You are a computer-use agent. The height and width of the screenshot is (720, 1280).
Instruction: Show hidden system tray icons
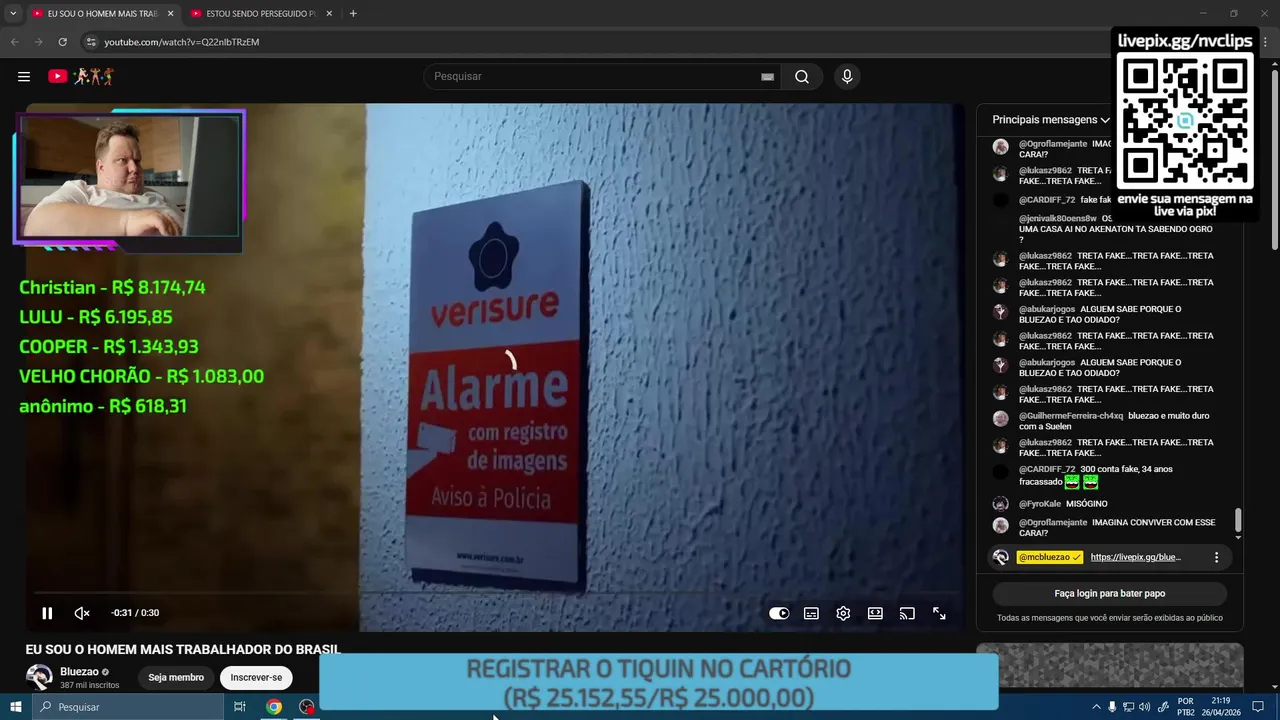(x=1096, y=707)
